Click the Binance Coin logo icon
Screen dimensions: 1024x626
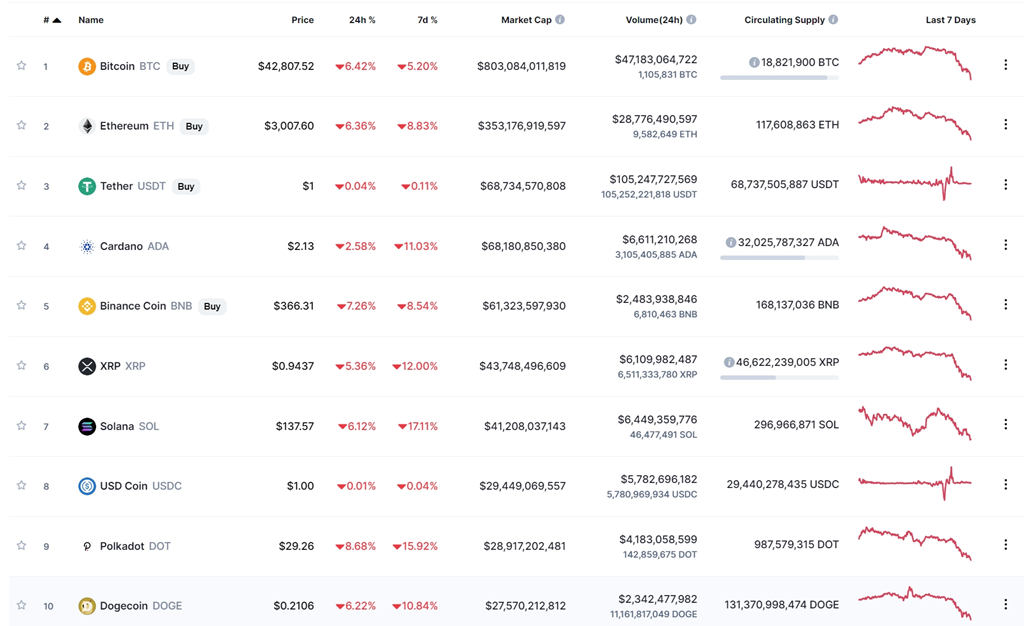pyautogui.click(x=87, y=306)
